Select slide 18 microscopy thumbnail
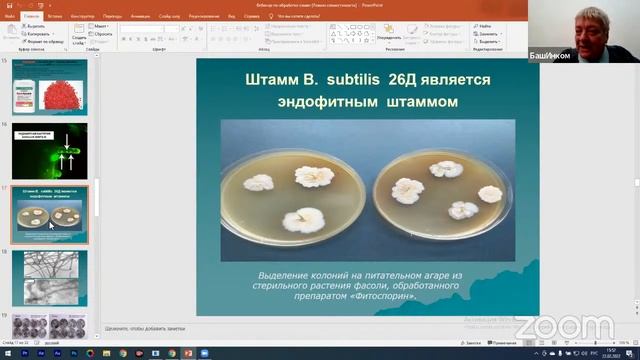Viewport: 640px width, 360px height. point(49,278)
